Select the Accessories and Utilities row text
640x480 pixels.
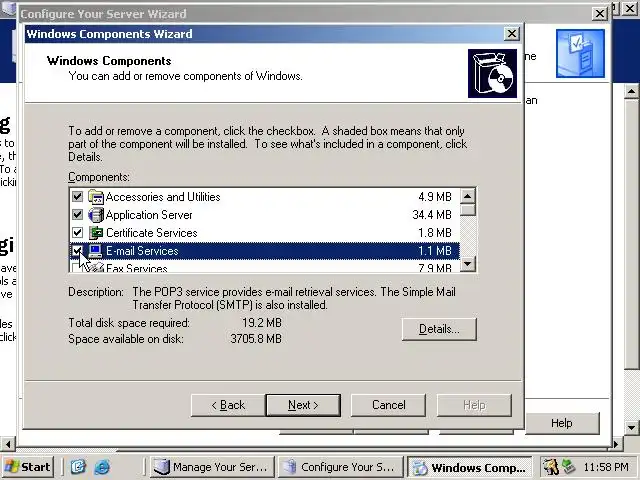[x=163, y=197]
